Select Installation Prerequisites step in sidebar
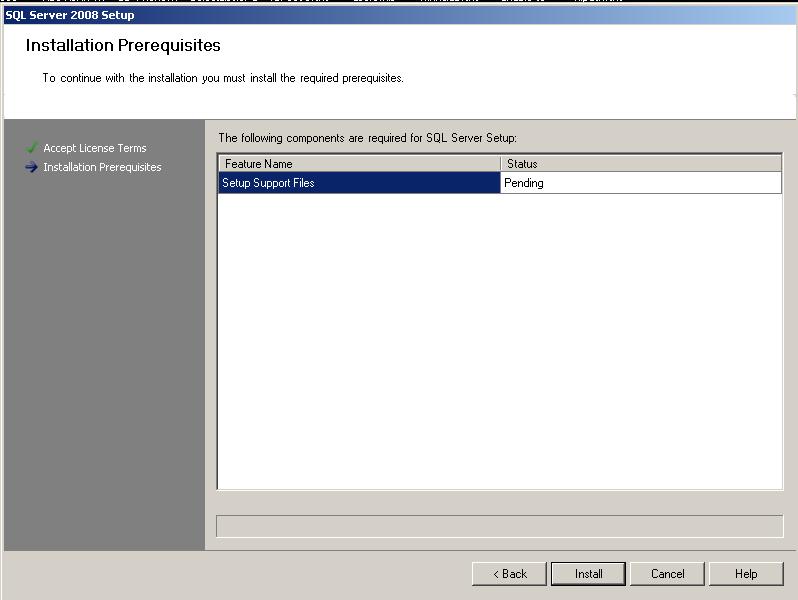798x600 pixels. tap(102, 167)
